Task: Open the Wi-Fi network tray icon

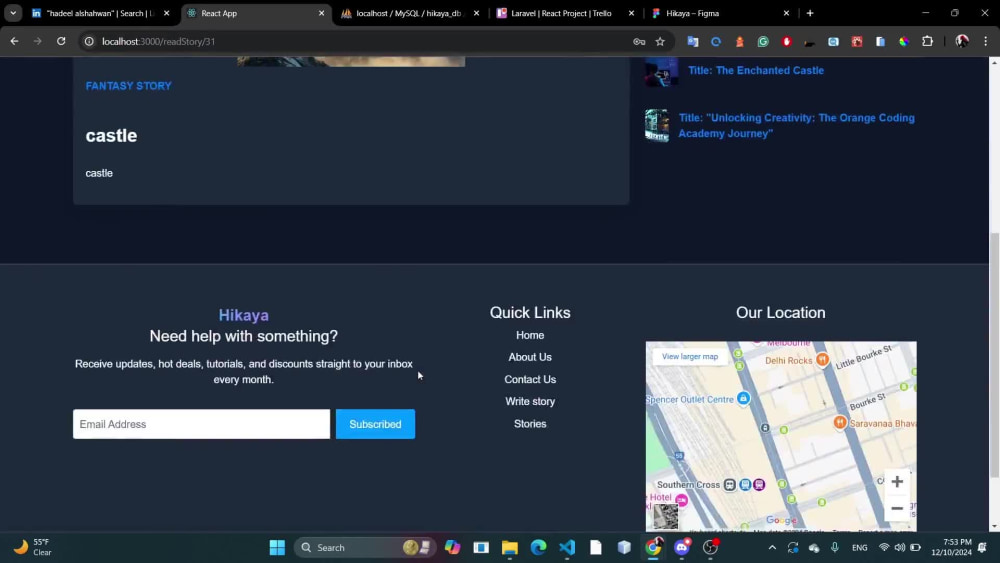Action: click(884, 548)
